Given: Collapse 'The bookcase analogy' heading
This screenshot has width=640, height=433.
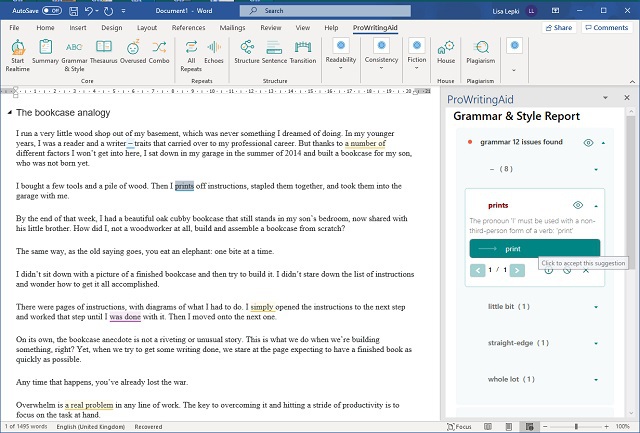Looking at the screenshot, I should (9, 113).
